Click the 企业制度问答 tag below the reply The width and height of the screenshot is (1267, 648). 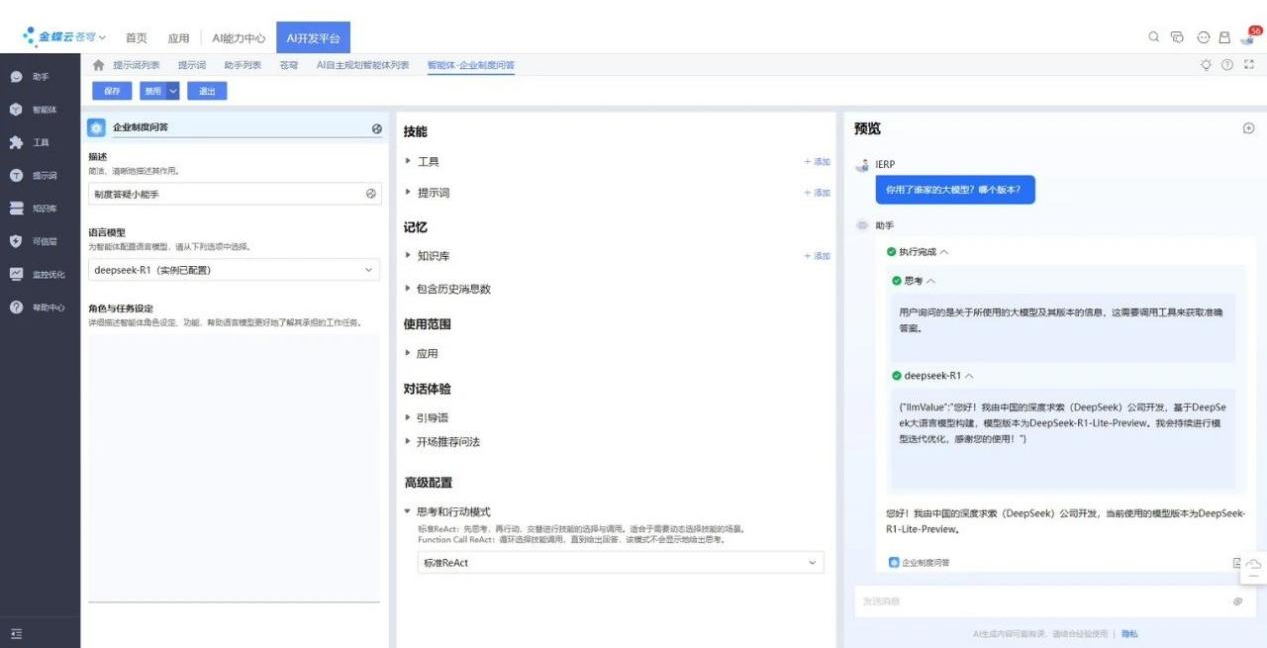pos(919,563)
